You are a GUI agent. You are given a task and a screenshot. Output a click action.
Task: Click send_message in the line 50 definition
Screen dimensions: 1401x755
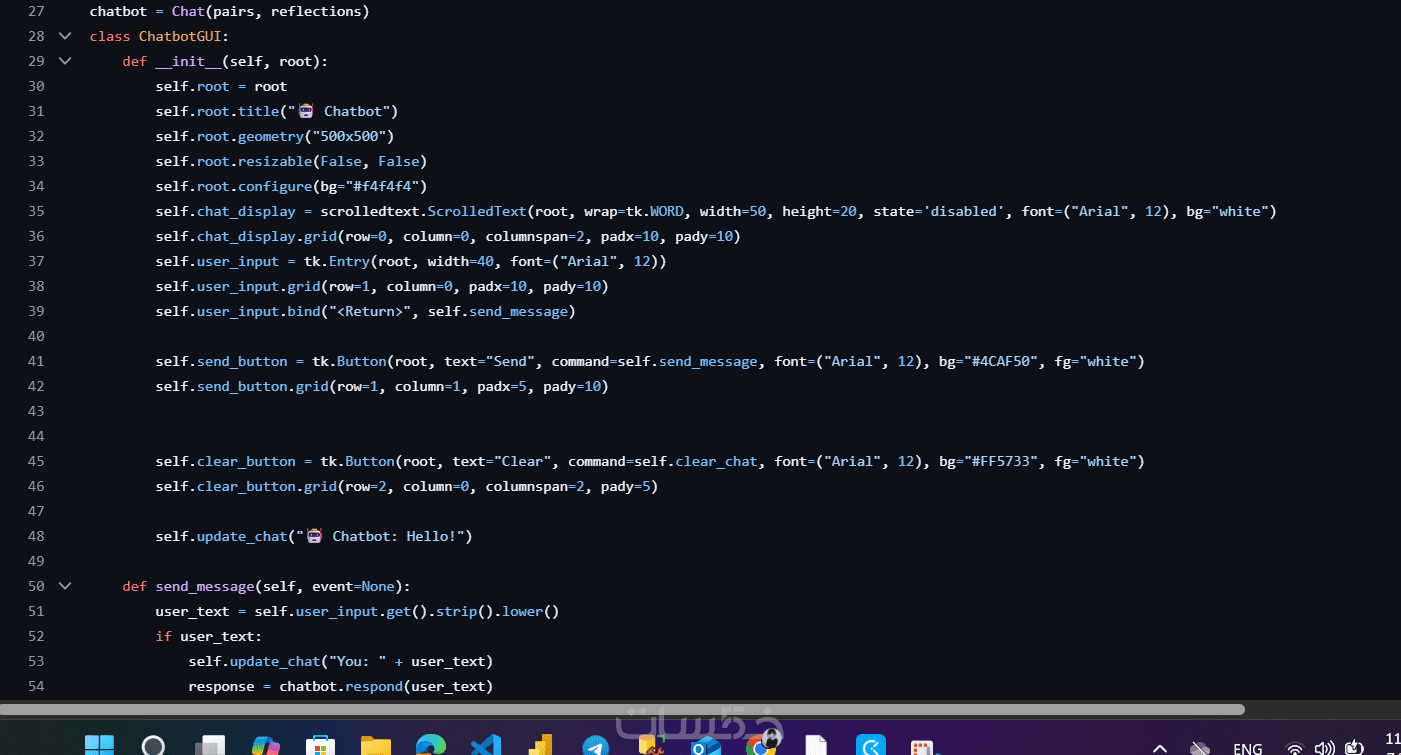click(x=205, y=586)
